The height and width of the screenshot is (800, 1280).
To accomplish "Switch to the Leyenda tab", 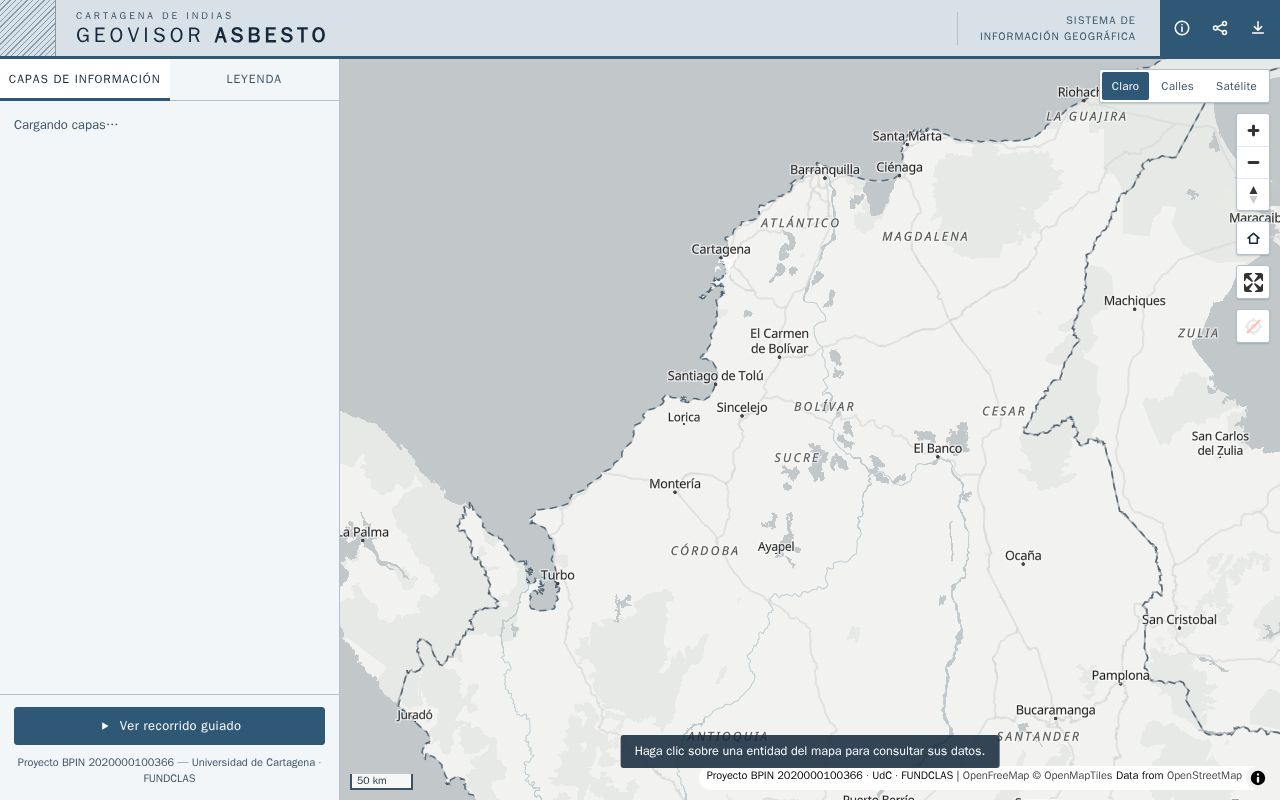I will tap(254, 79).
